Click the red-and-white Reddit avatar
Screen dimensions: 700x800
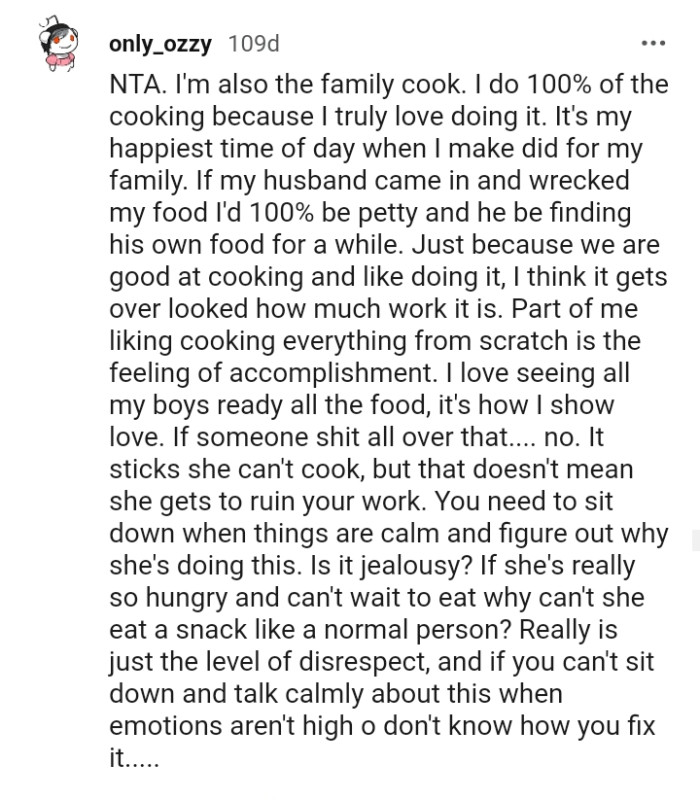(57, 42)
